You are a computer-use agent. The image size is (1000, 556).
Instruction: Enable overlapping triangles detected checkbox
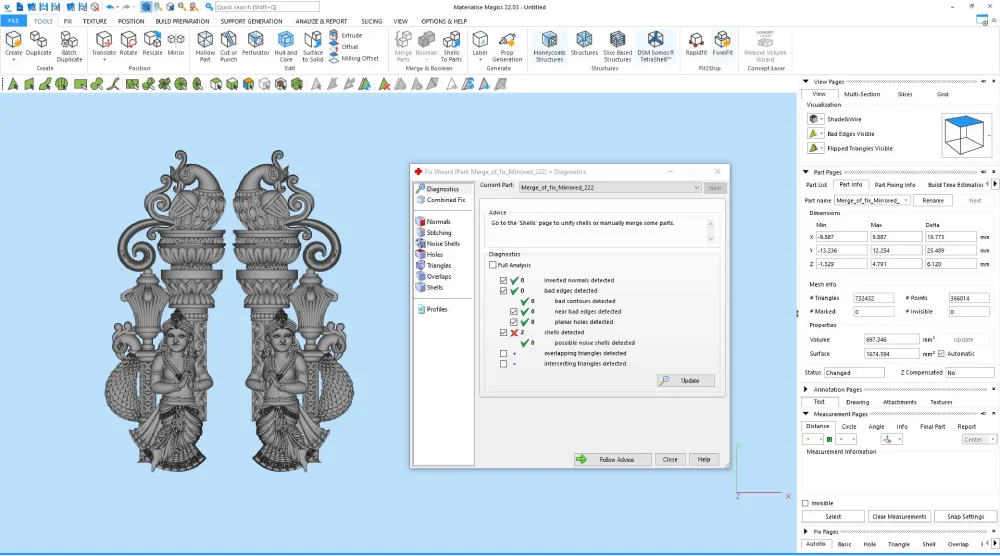click(x=503, y=353)
